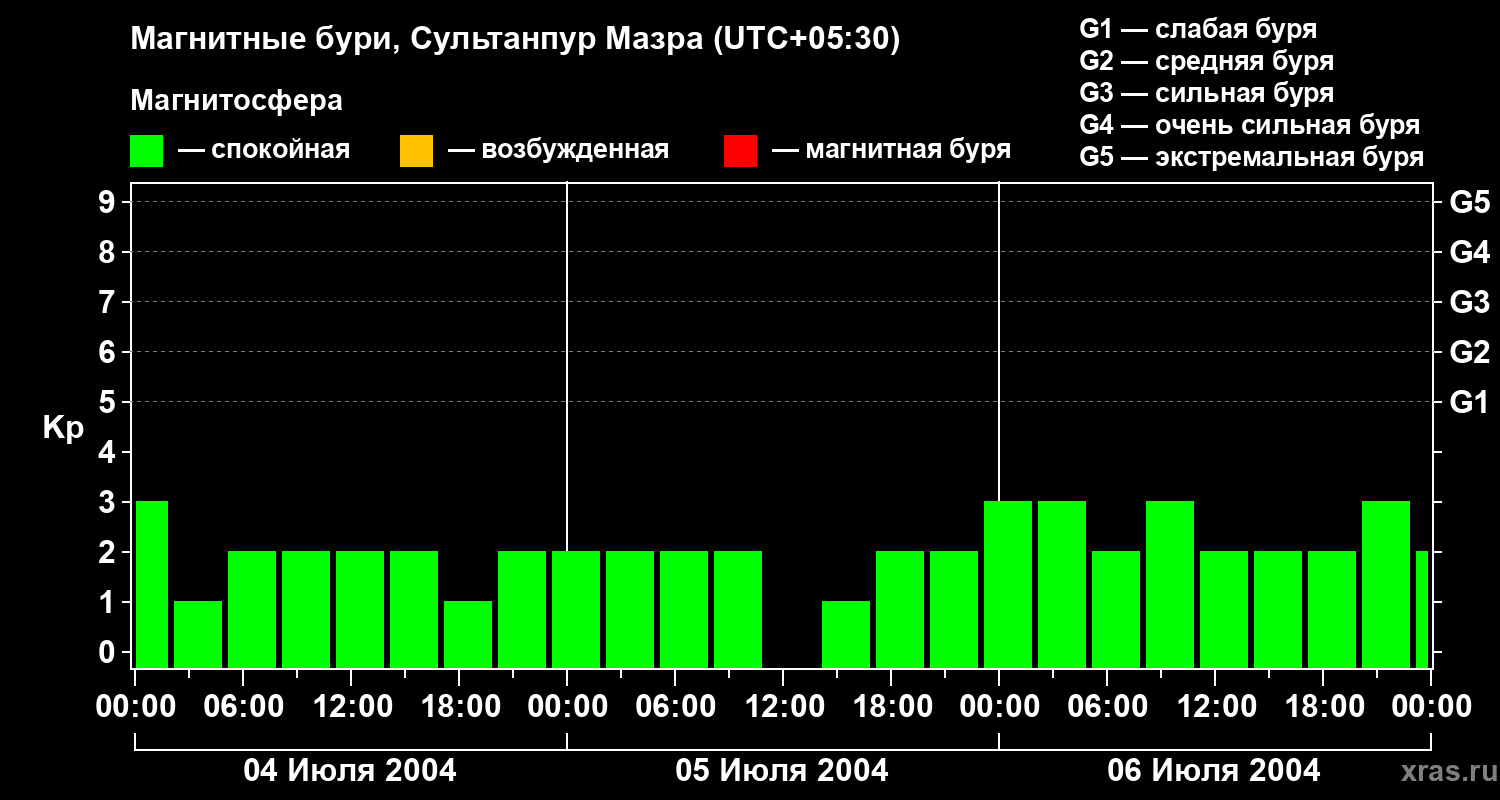This screenshot has width=1500, height=800.
Task: Click the '00:00' label starting 05 July
Action: tap(567, 706)
